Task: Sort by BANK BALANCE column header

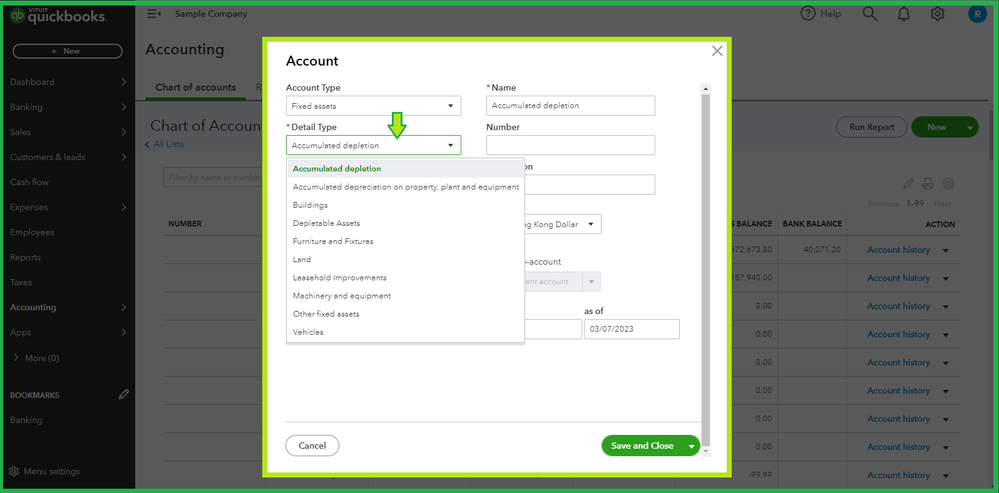Action: (x=812, y=224)
